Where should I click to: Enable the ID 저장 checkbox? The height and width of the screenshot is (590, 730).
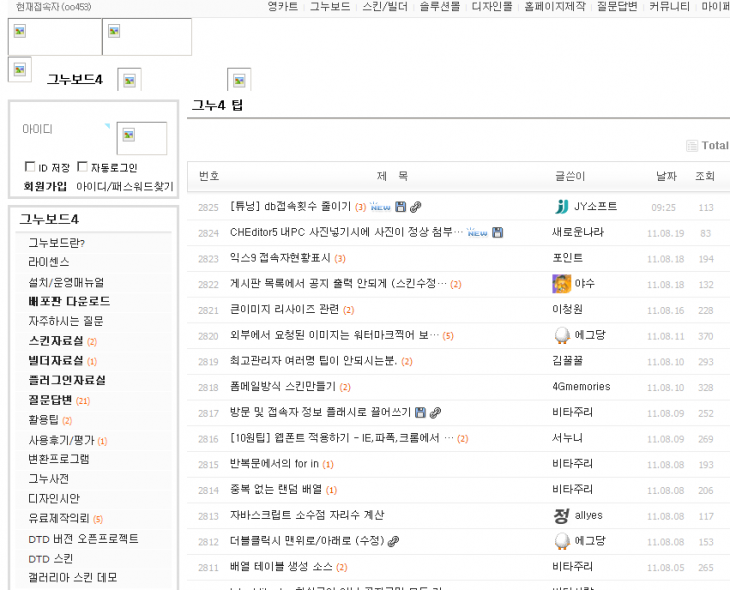tap(29, 167)
